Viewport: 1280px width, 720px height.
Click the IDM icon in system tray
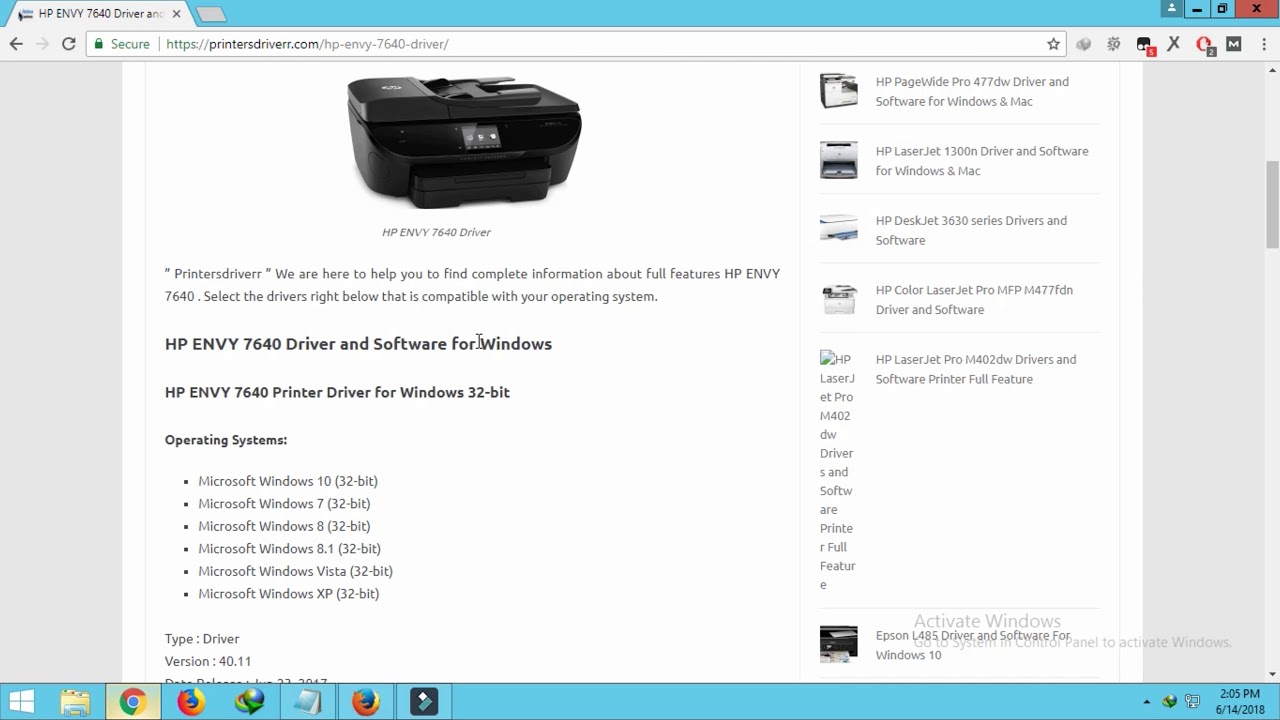1169,702
